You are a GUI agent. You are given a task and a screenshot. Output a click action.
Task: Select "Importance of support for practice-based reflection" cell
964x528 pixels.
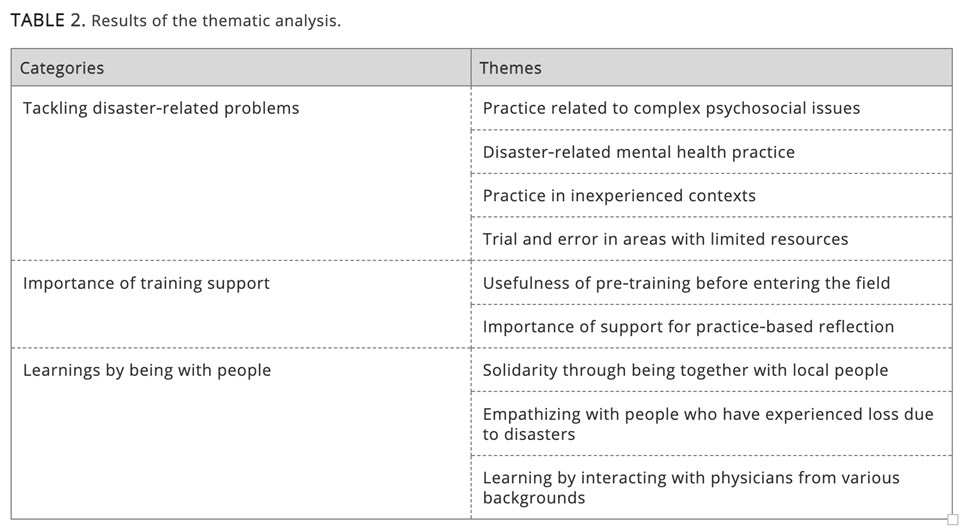[x=688, y=326]
